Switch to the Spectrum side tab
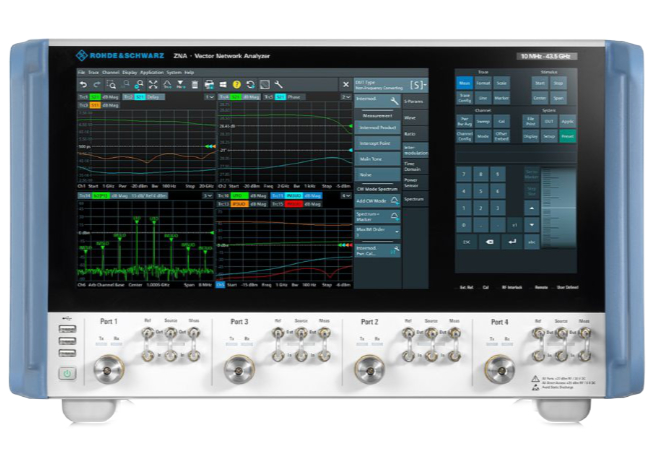652x456 pixels. pos(415,199)
